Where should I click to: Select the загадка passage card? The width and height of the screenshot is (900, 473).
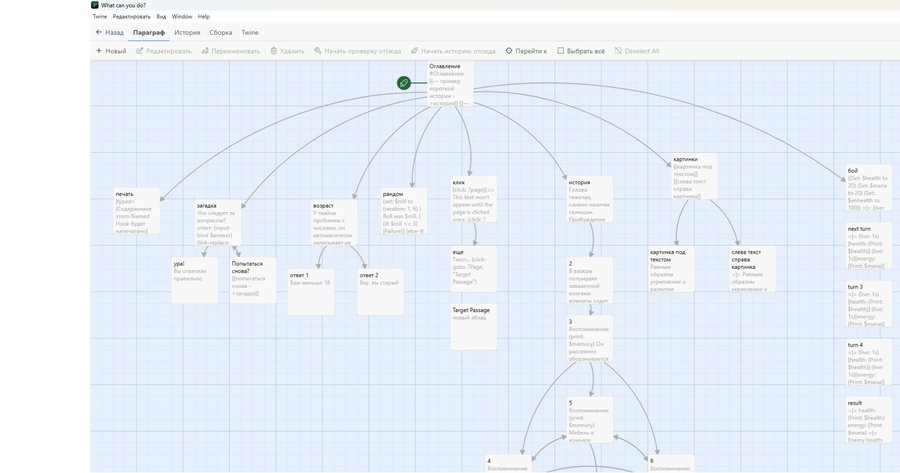point(218,223)
